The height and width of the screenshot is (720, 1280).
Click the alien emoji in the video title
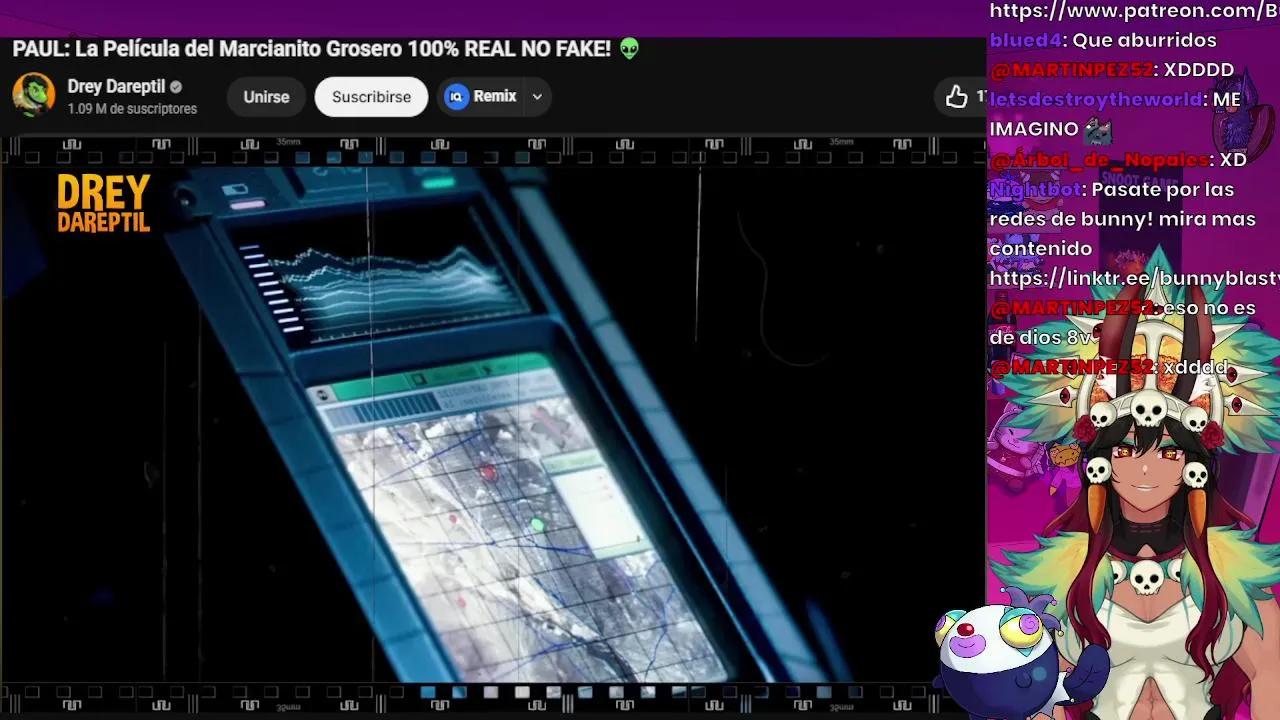tap(629, 49)
